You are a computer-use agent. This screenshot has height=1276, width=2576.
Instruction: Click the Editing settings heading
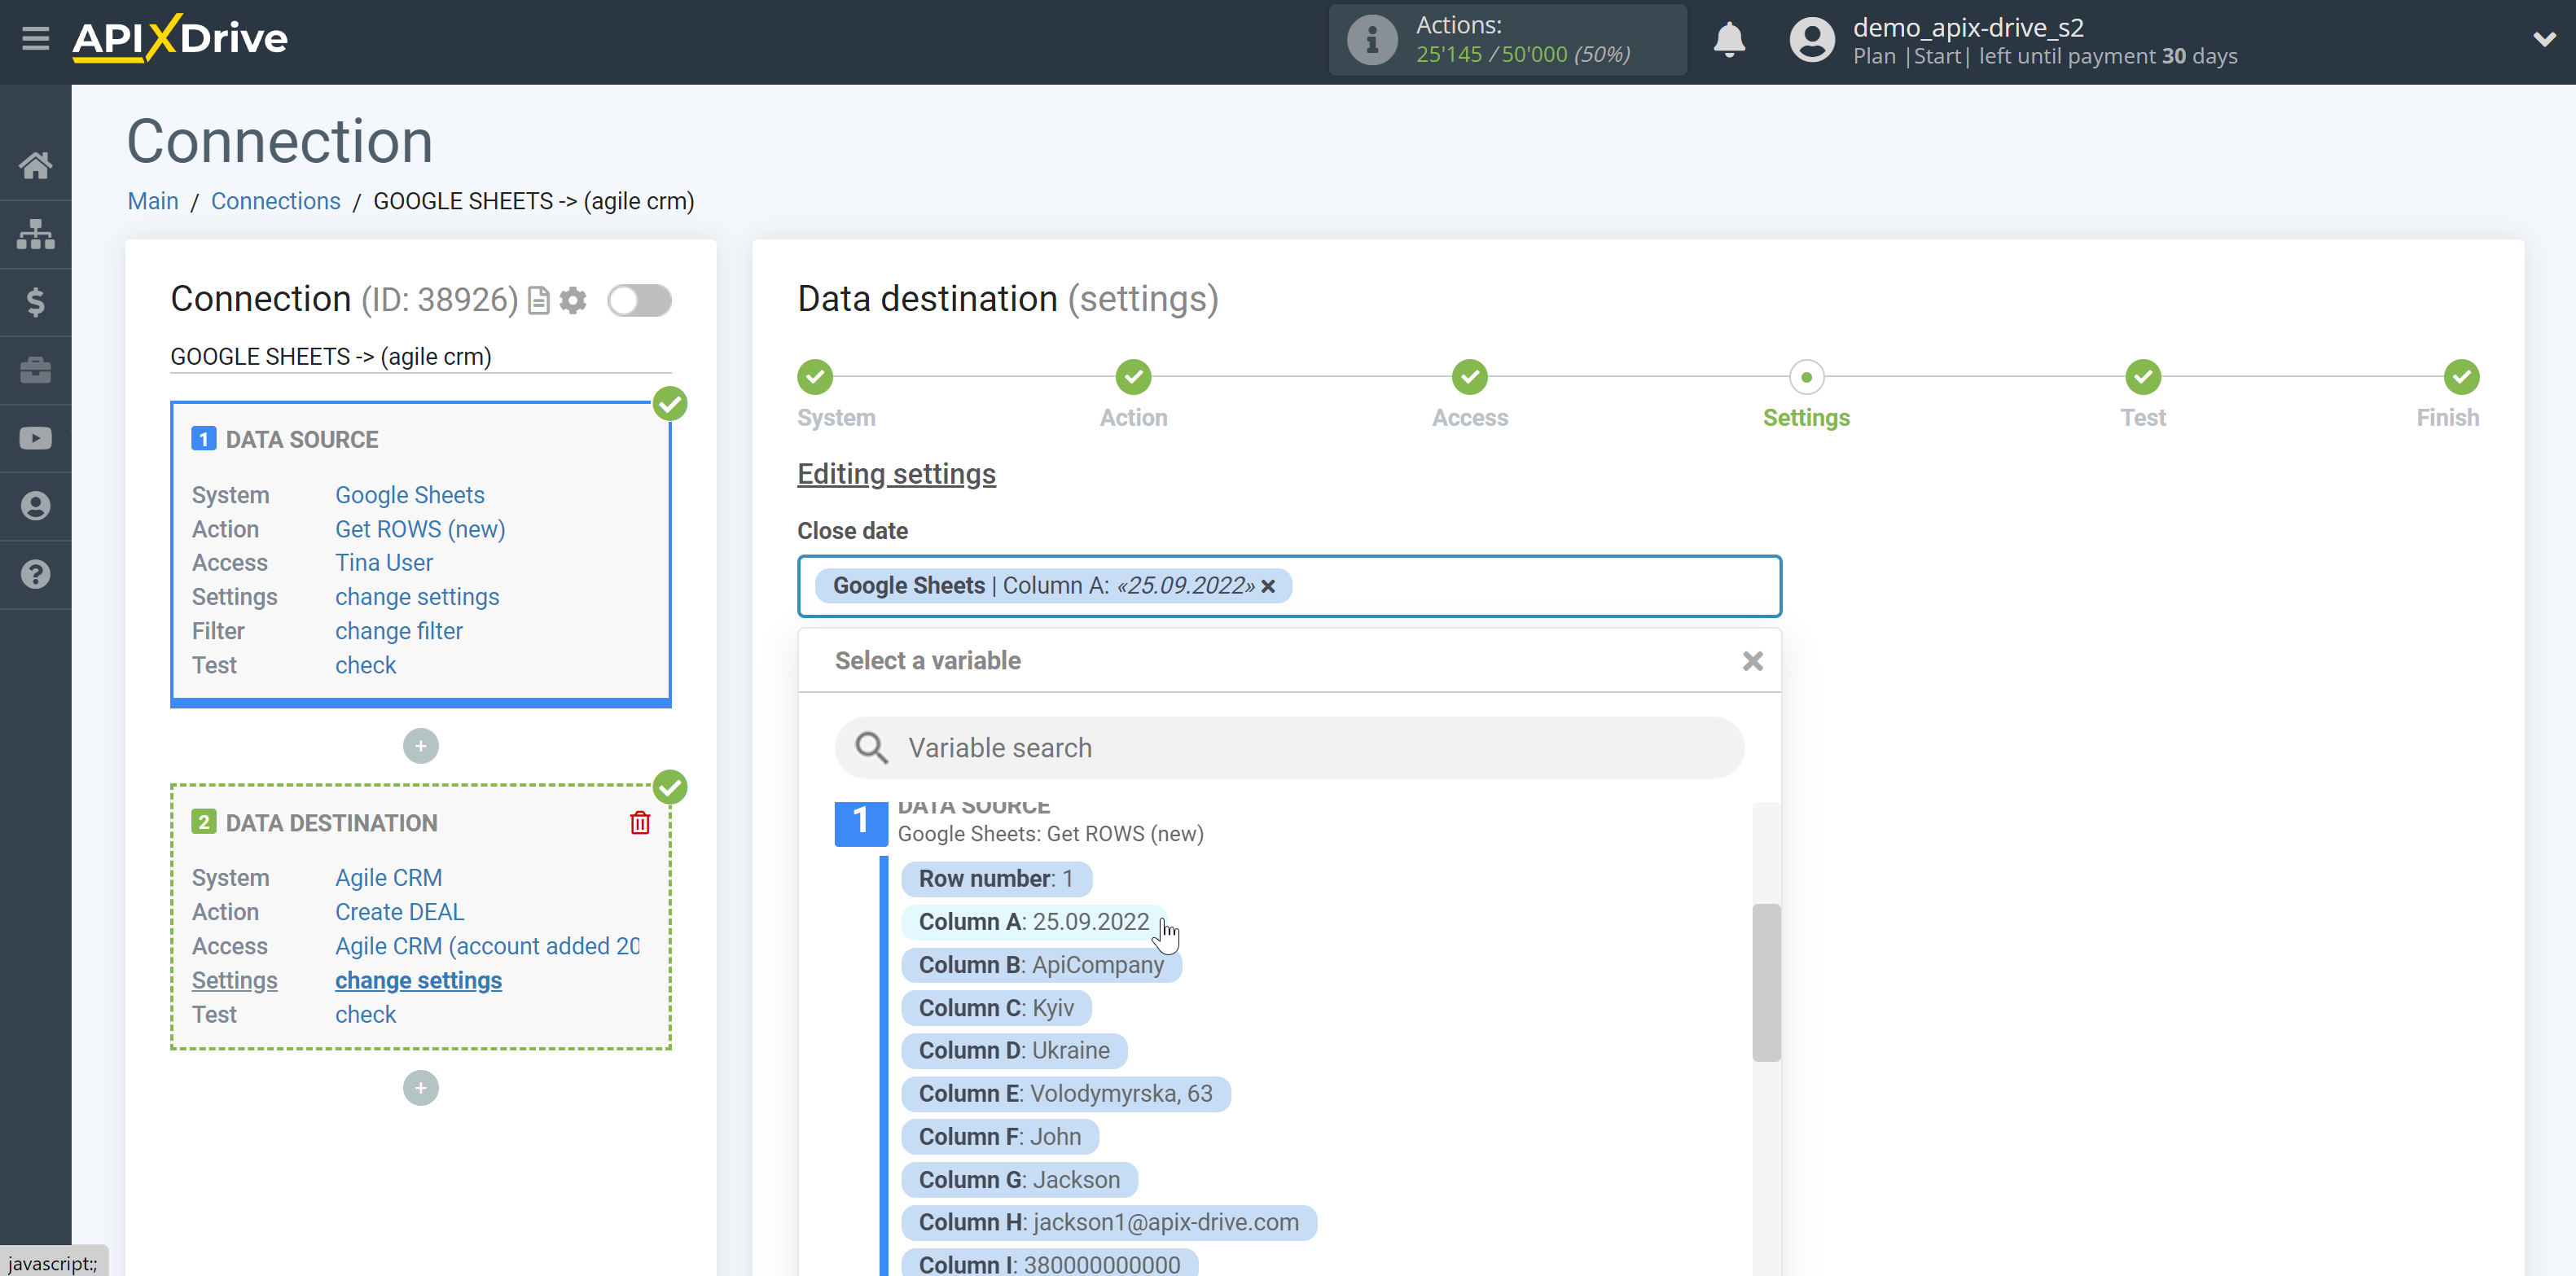(x=896, y=474)
